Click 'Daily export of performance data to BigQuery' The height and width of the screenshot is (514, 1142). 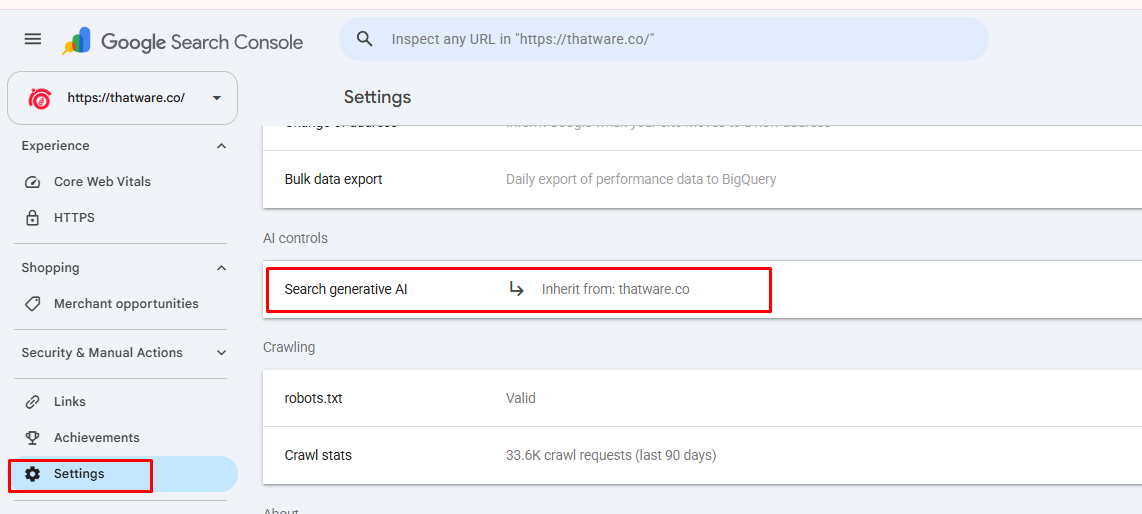point(641,179)
